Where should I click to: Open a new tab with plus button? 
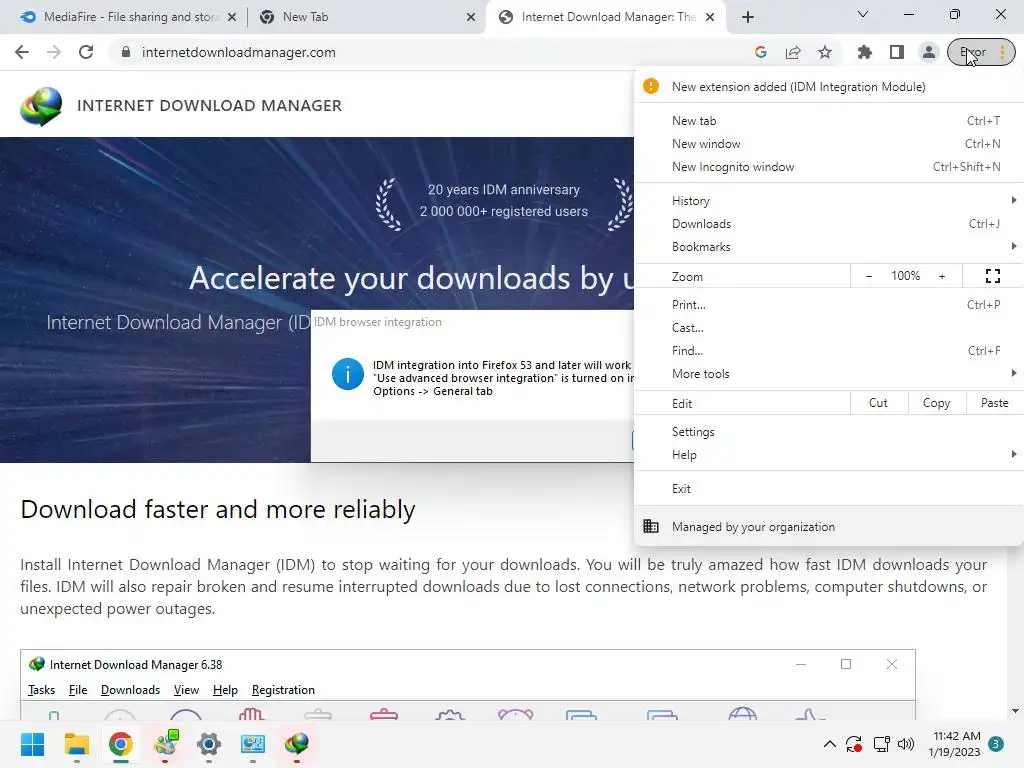[748, 17]
